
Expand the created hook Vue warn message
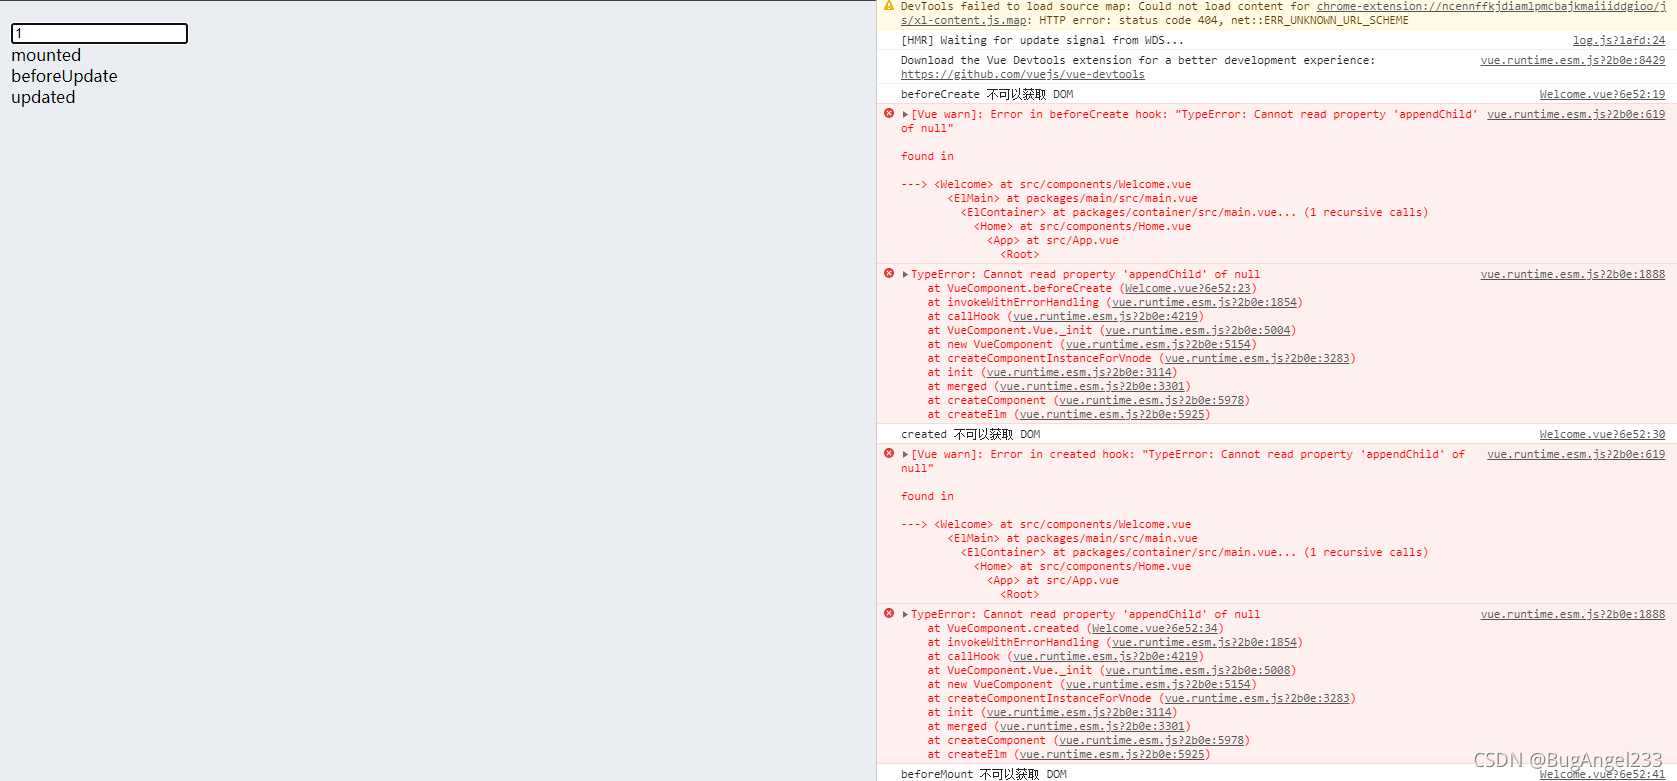click(x=906, y=455)
